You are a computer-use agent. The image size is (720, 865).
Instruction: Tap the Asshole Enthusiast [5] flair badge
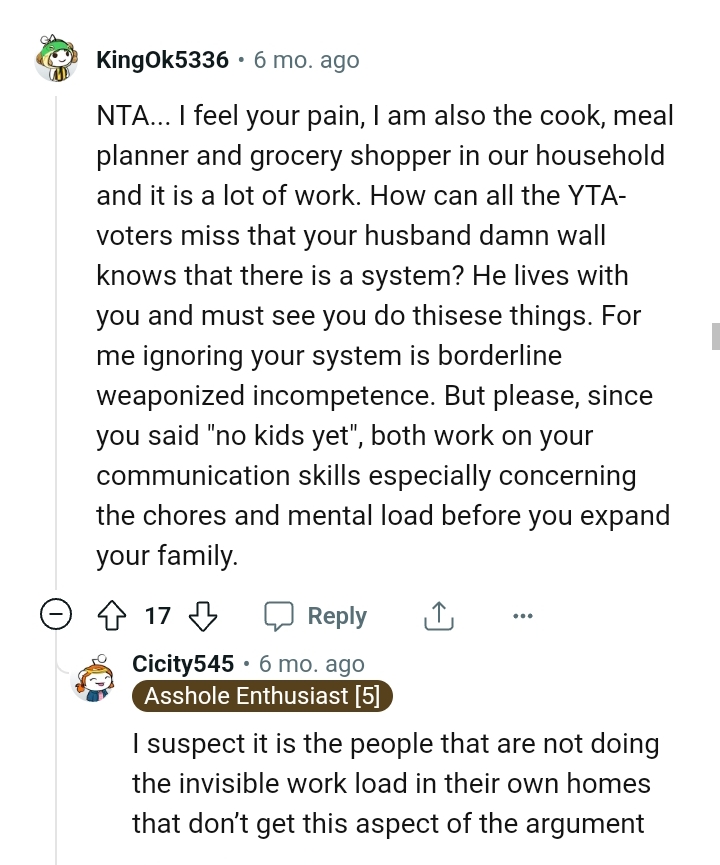pyautogui.click(x=262, y=696)
